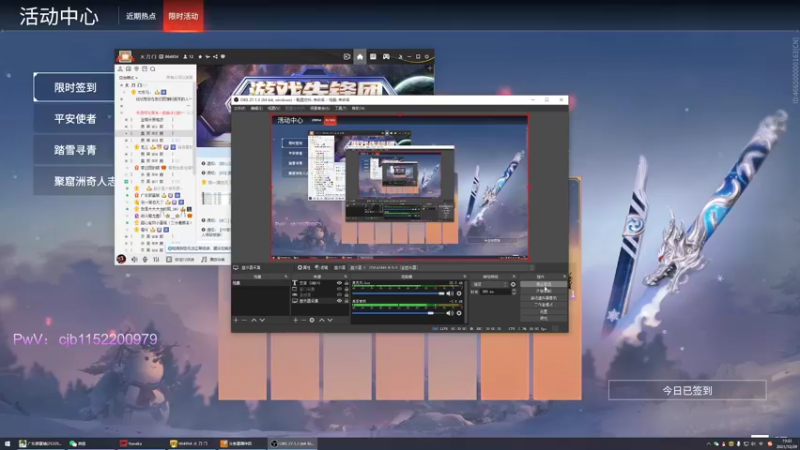The height and width of the screenshot is (450, 800).
Task: Toggle visibility of the third source row
Action: coord(339,295)
